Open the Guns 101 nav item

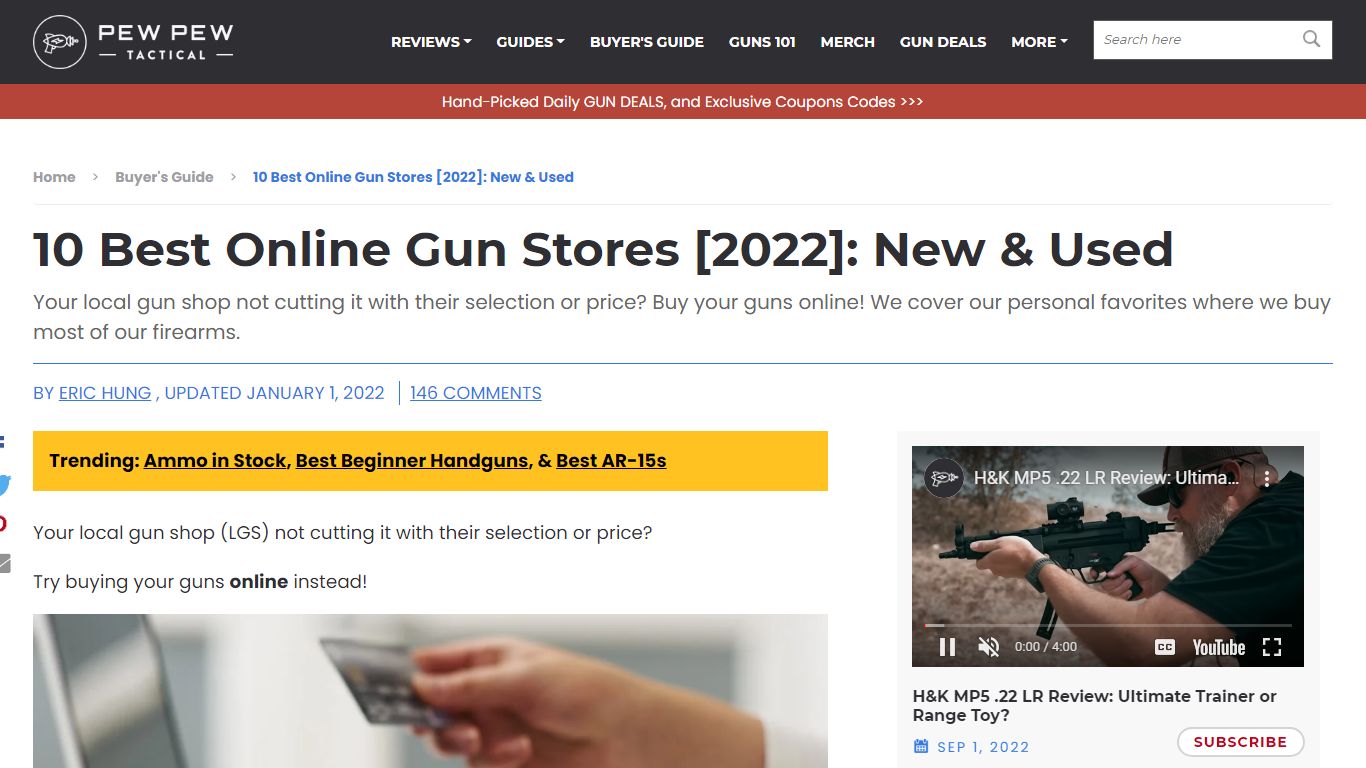pyautogui.click(x=762, y=42)
